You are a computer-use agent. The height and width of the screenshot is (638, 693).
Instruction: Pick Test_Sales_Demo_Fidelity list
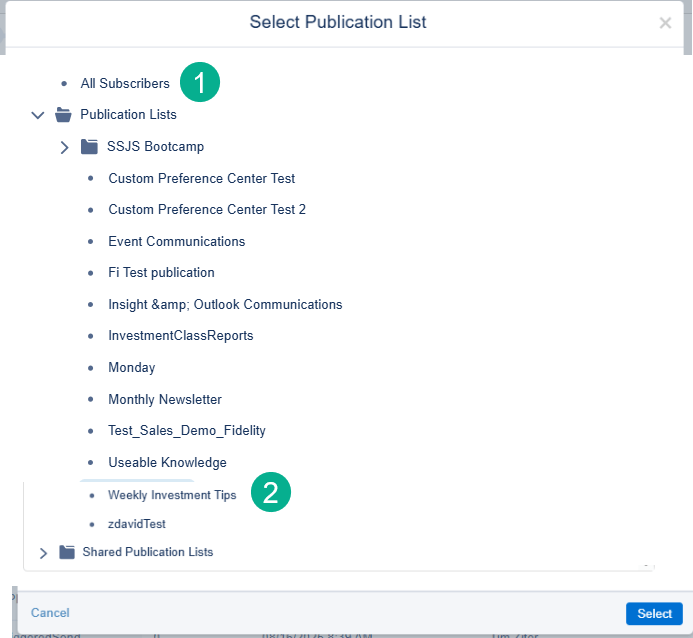(186, 431)
